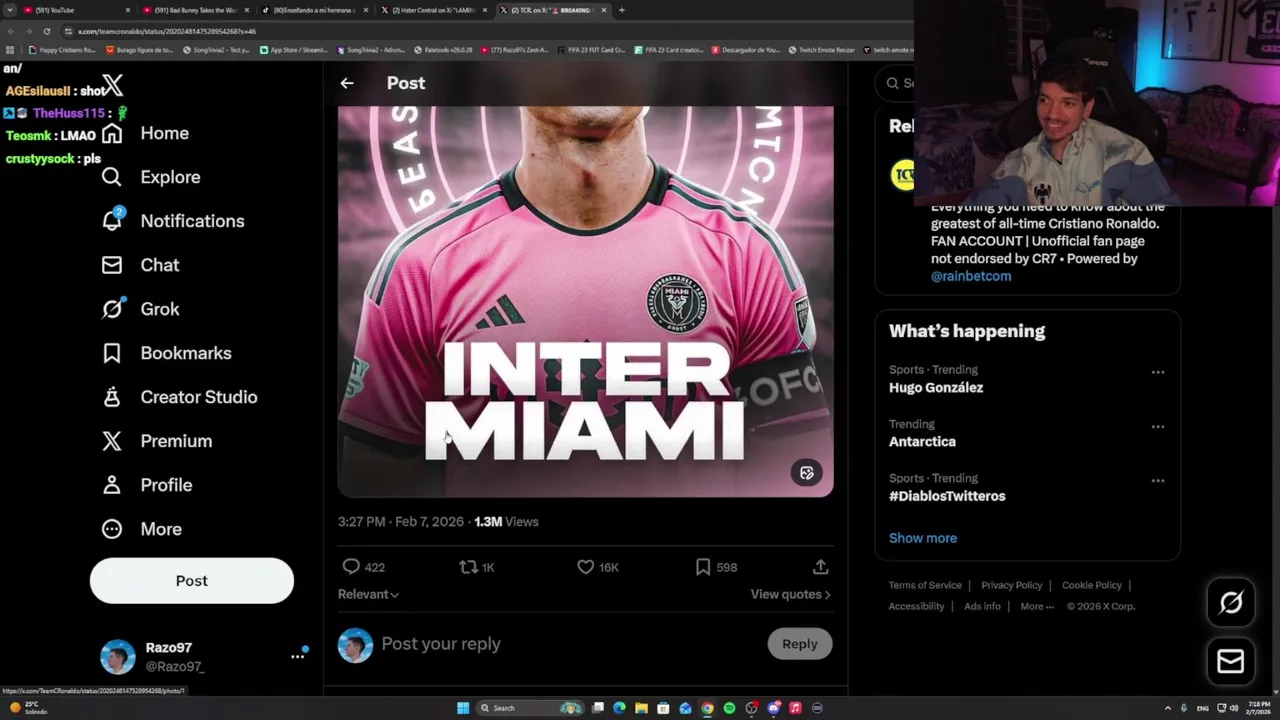
Task: Open the floating Grok button at bottom right
Action: pyautogui.click(x=1231, y=602)
